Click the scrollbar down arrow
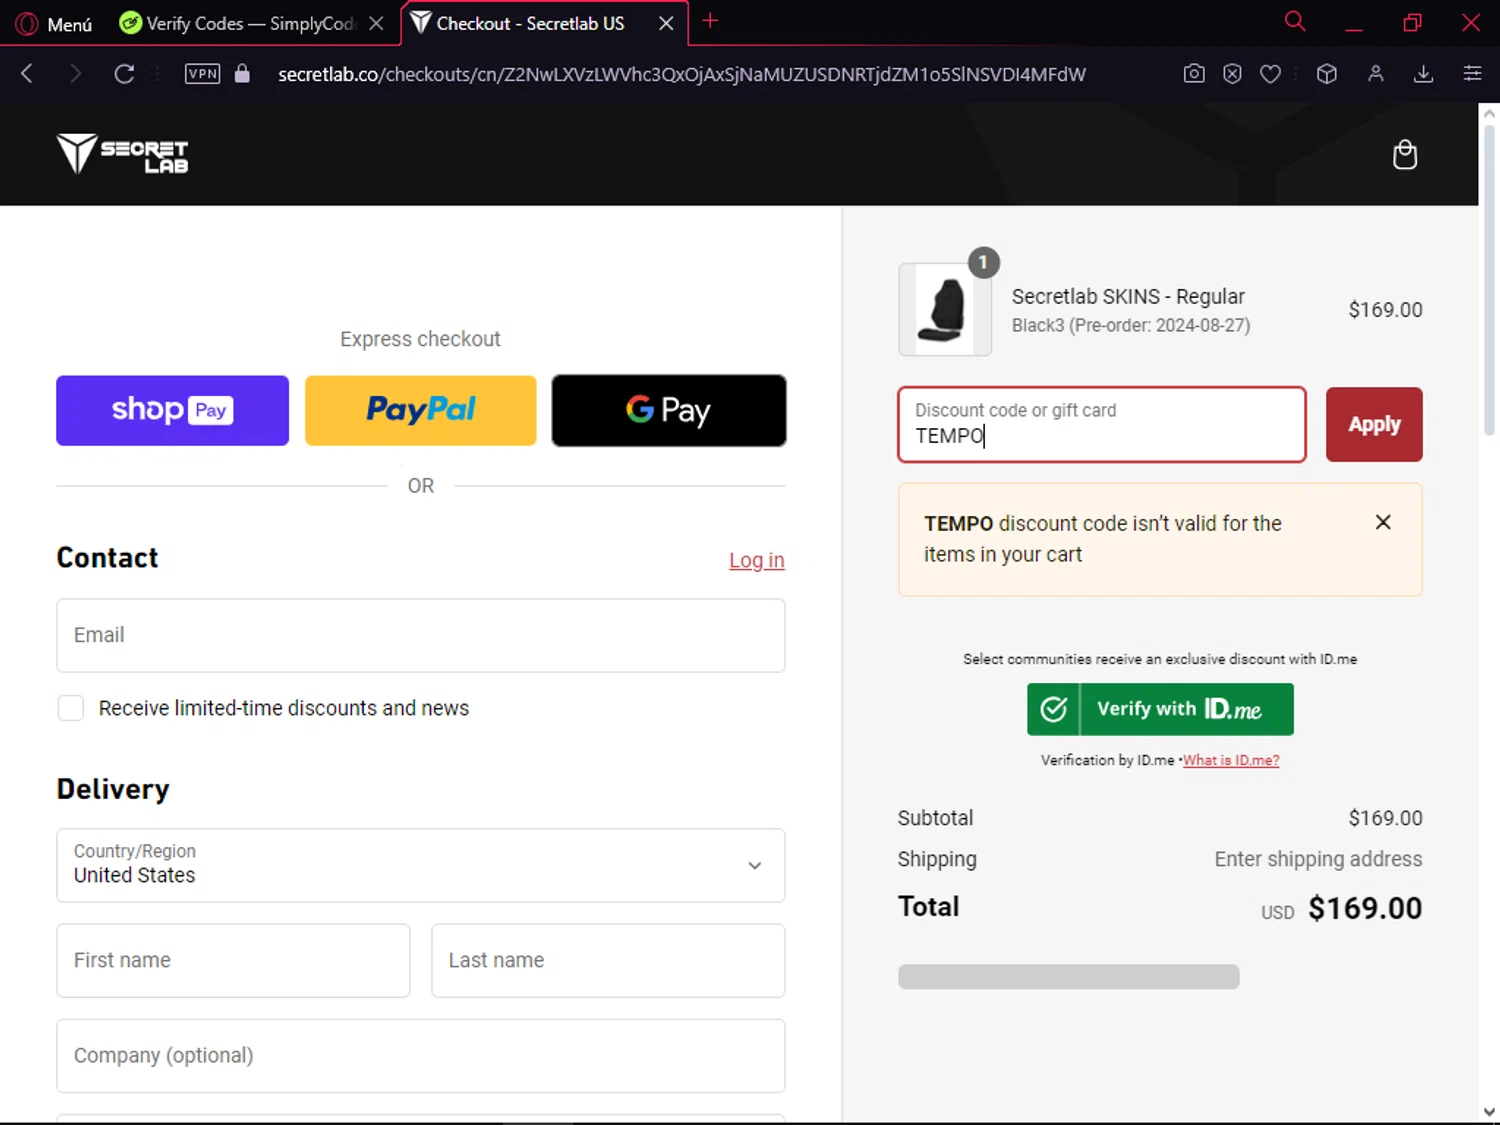The width and height of the screenshot is (1500, 1125). tap(1489, 1111)
